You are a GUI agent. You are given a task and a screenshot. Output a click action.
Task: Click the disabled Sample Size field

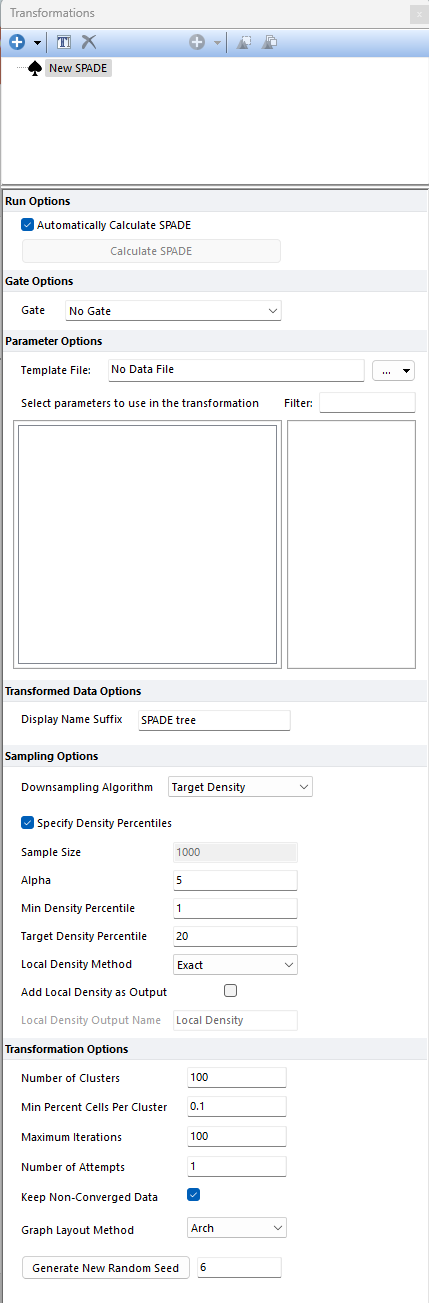tap(234, 852)
